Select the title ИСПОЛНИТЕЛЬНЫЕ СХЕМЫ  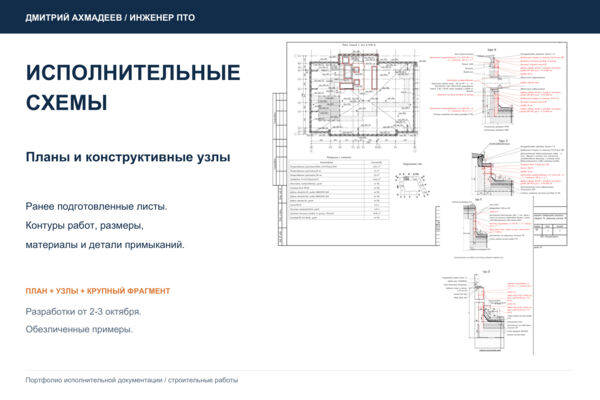[133, 88]
